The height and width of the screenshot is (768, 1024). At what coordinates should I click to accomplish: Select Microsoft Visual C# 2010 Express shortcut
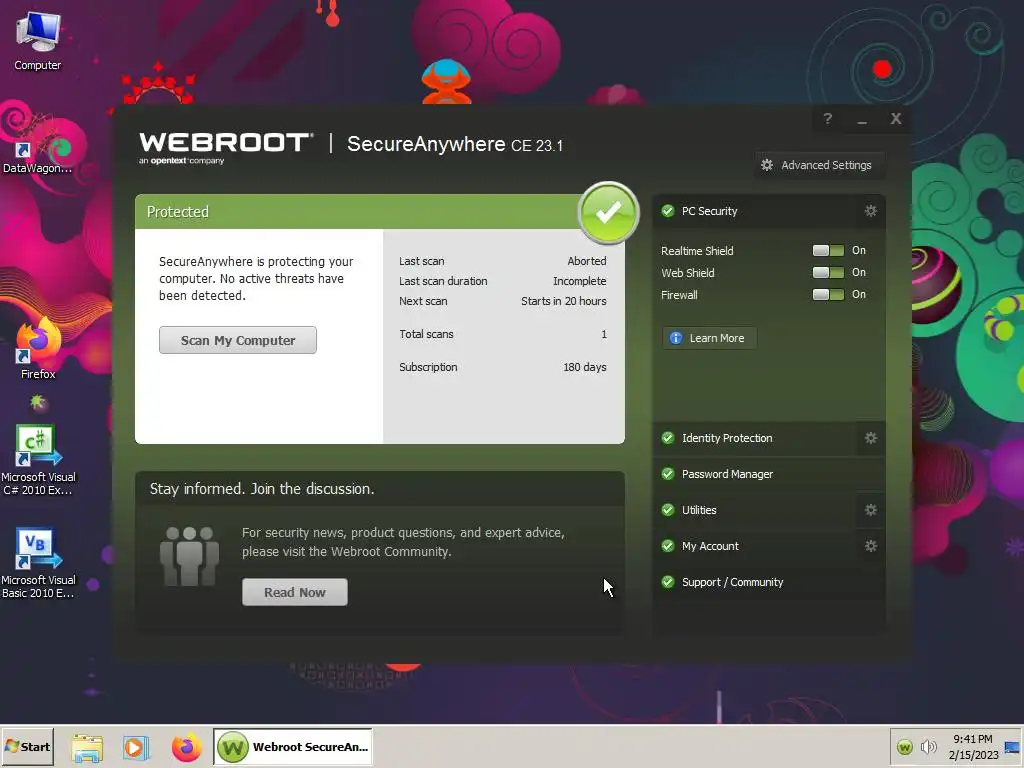[x=38, y=460]
